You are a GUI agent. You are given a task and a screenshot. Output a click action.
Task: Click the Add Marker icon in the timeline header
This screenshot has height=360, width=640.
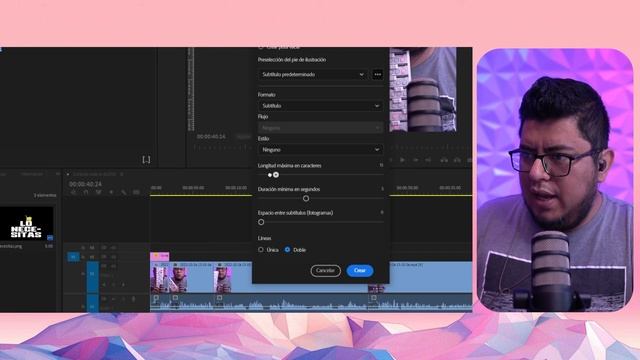tap(111, 192)
